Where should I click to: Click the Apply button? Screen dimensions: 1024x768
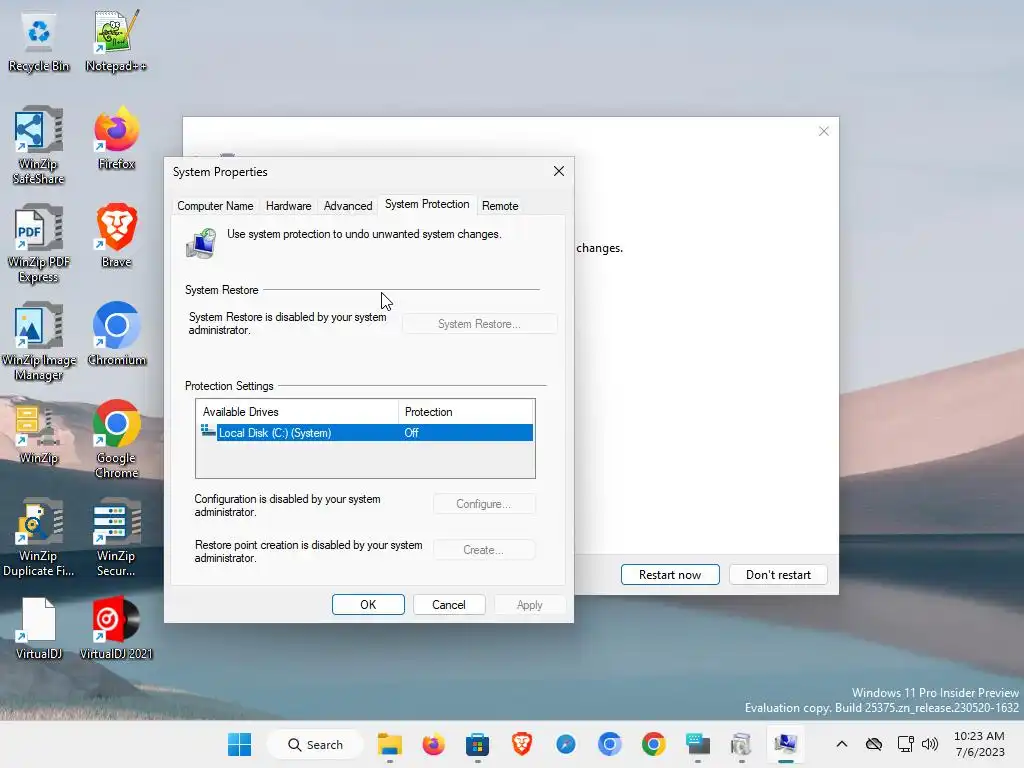(530, 605)
